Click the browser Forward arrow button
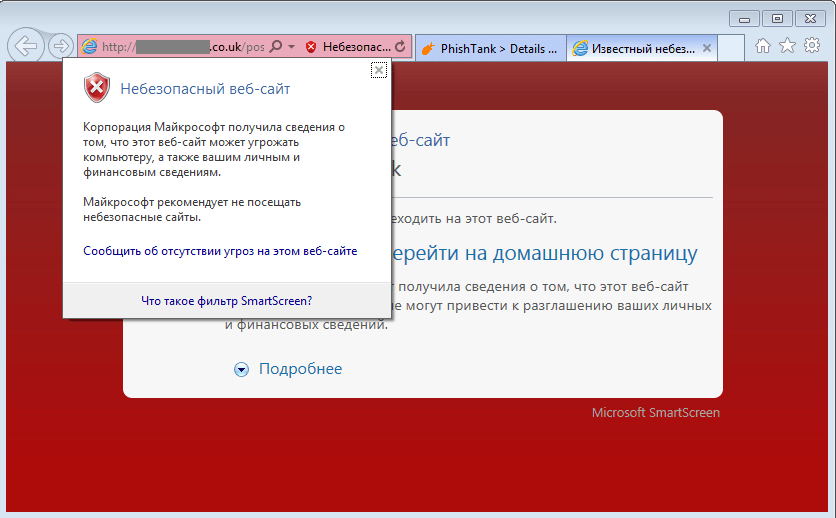836x518 pixels. 61,46
